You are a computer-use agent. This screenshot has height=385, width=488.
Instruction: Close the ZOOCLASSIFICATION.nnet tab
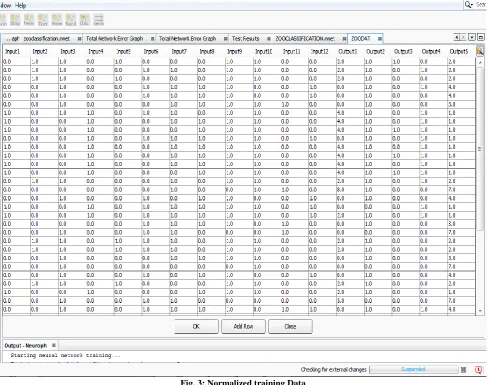tap(344, 39)
